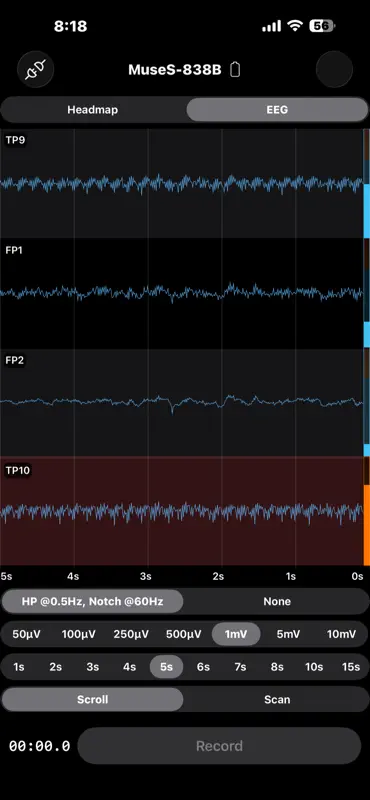Viewport: 370px width, 800px height.
Task: Select the None filter option
Action: 277,602
